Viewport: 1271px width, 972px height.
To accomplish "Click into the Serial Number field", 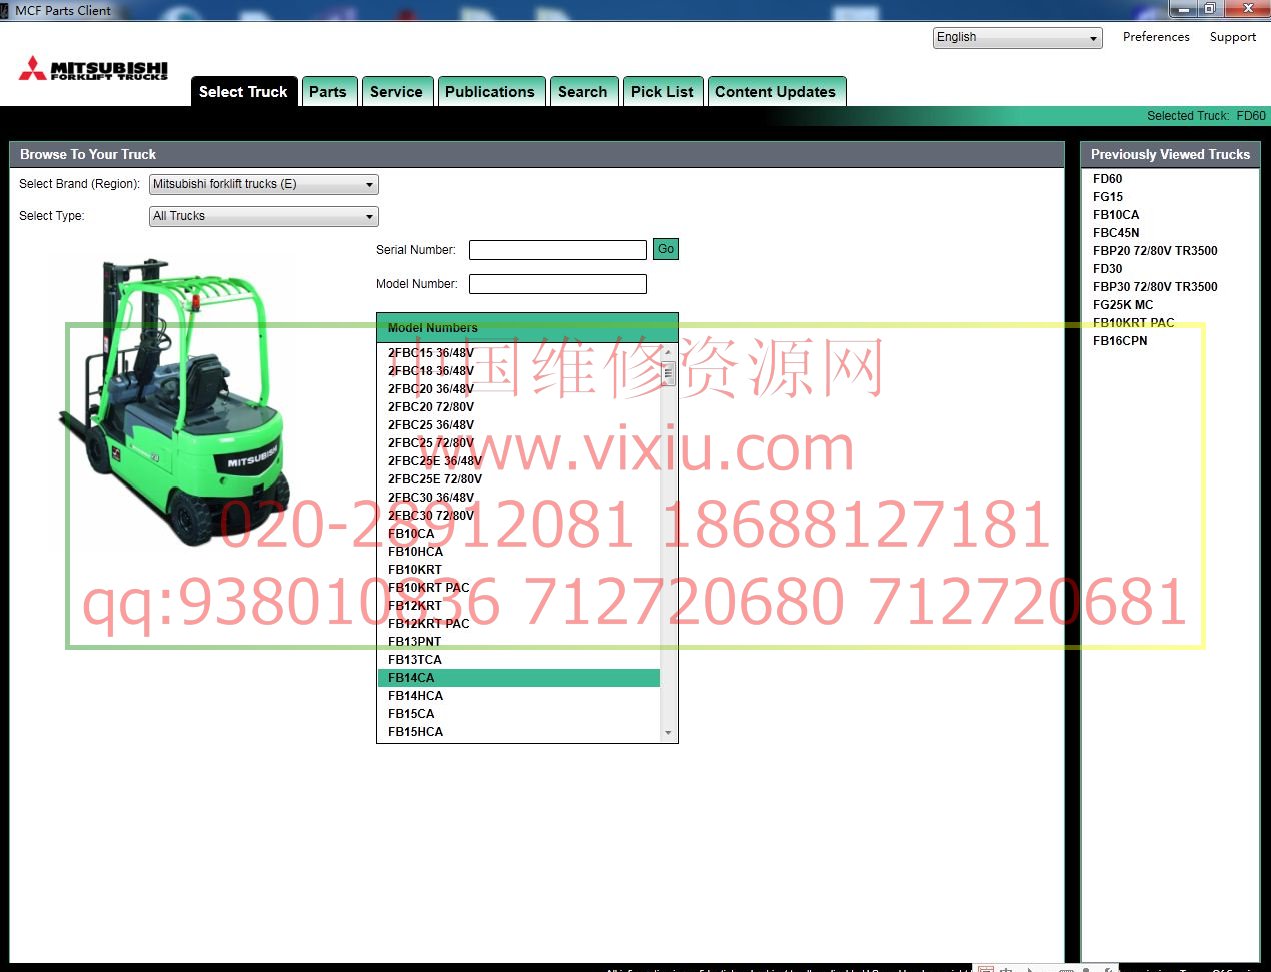I will (x=557, y=250).
